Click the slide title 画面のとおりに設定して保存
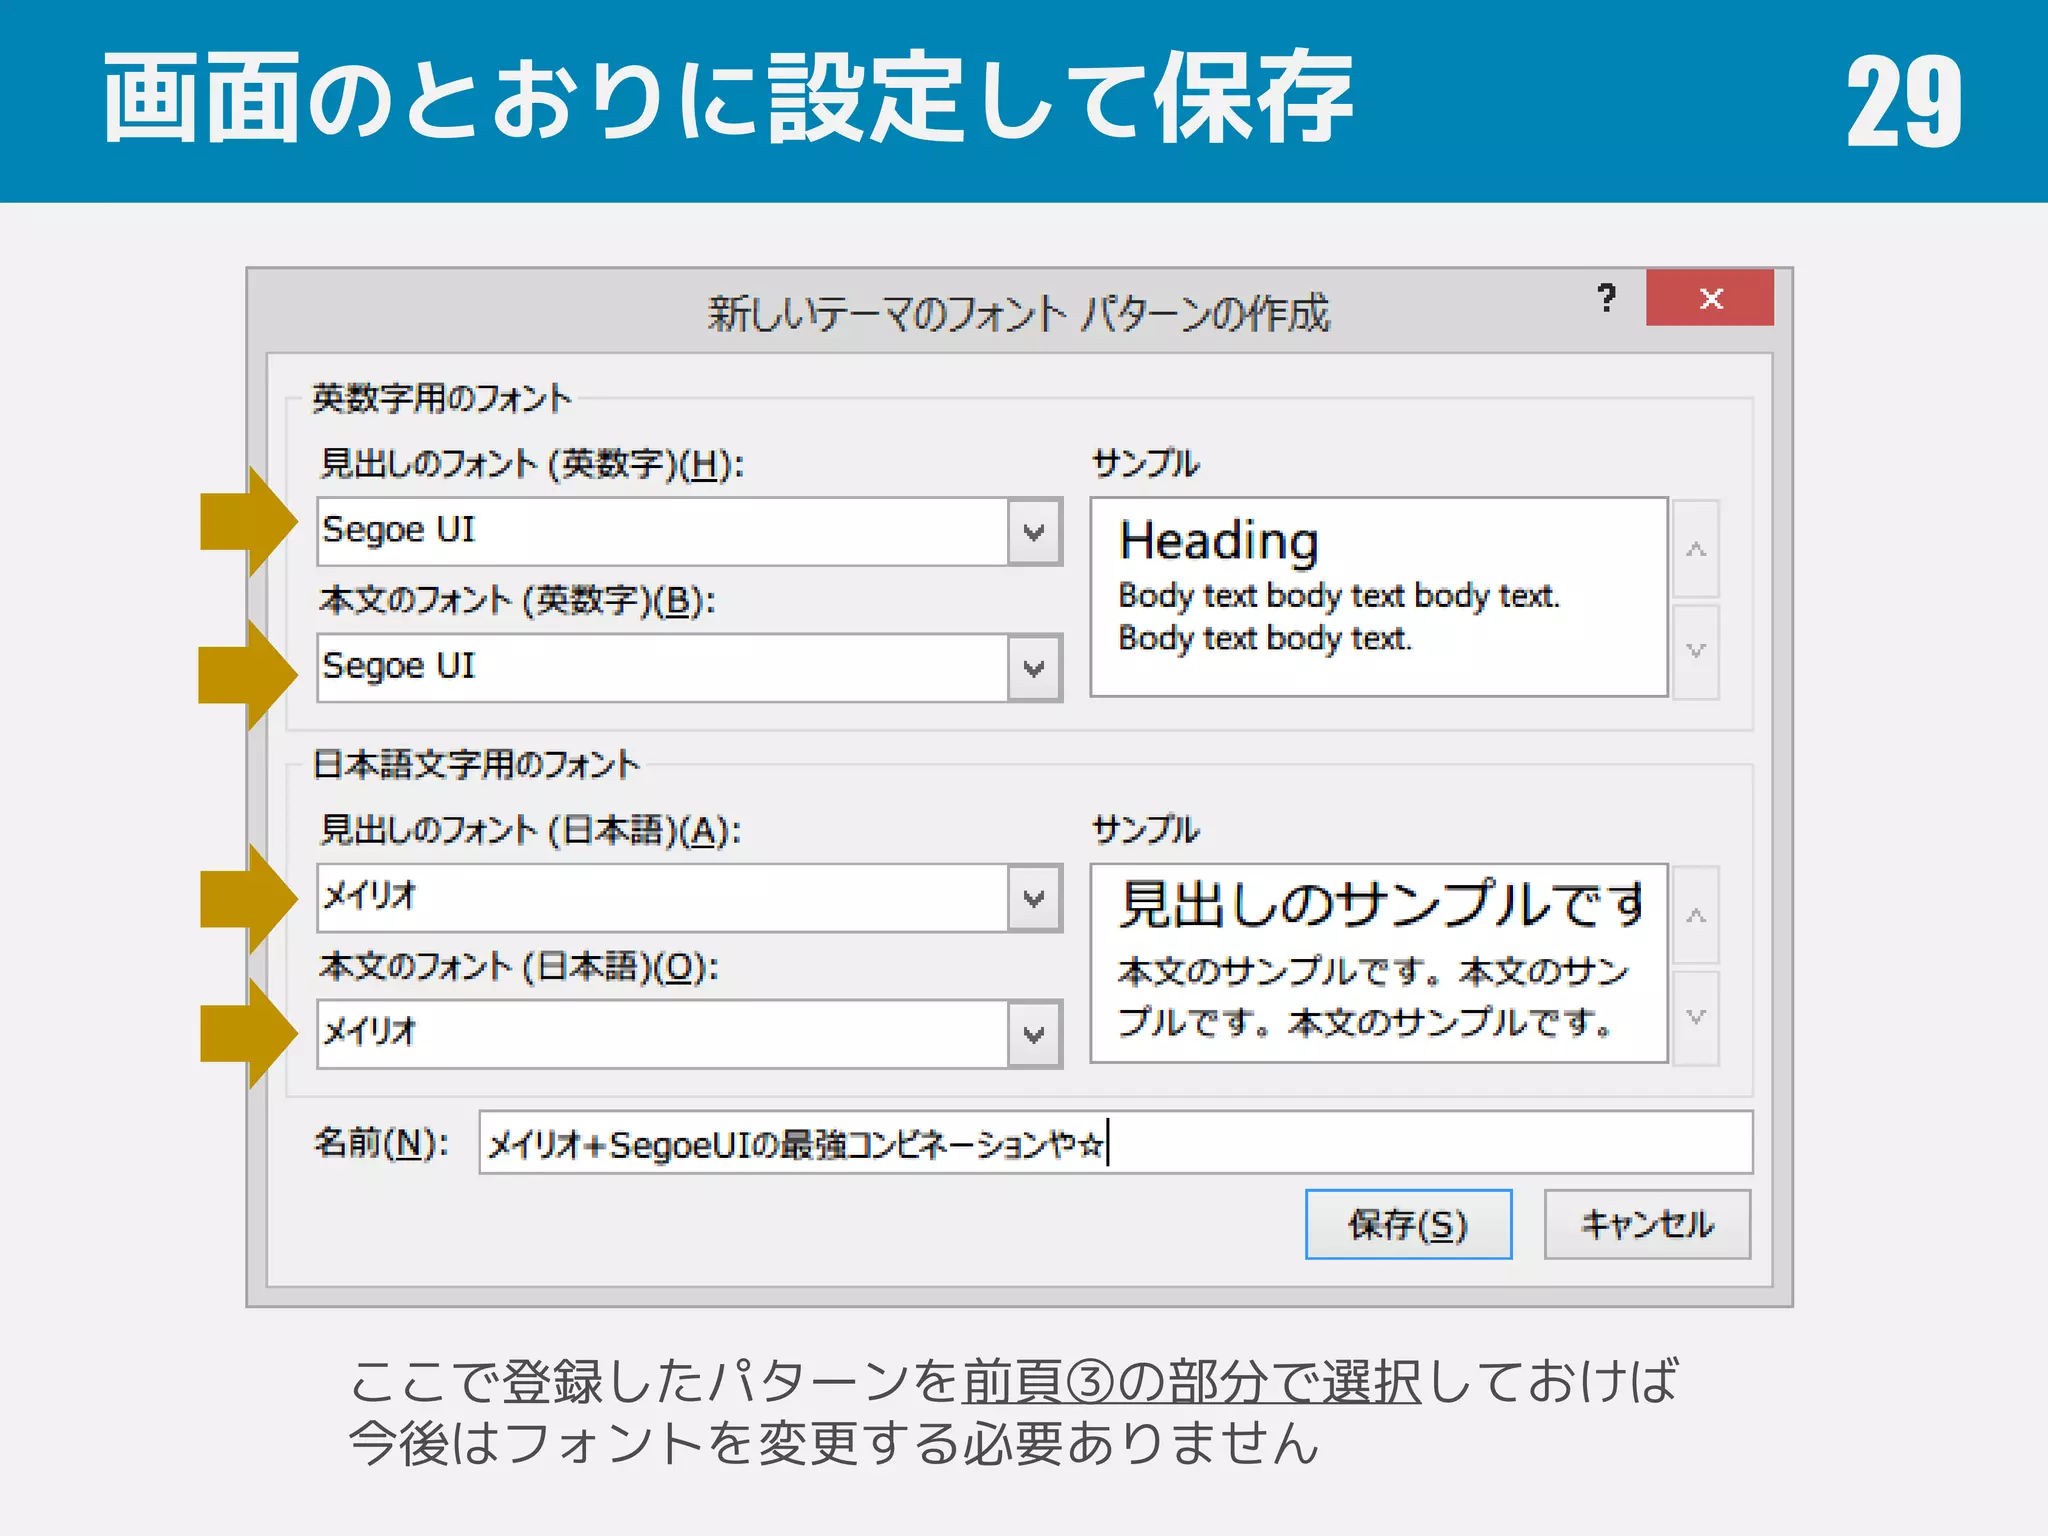Image resolution: width=2048 pixels, height=1536 pixels. [728, 98]
